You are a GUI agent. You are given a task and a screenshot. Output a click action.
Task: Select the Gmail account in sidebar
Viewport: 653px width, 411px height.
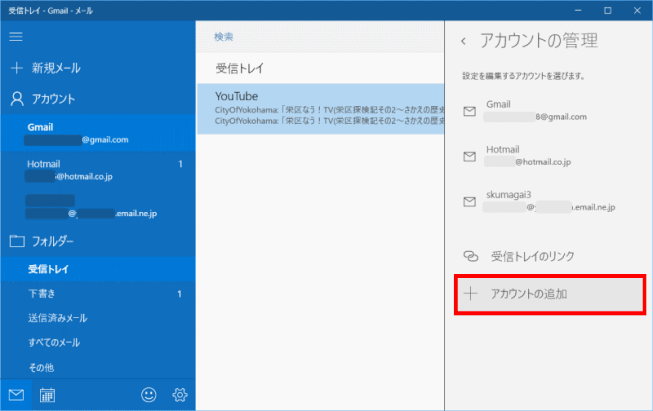[x=98, y=133]
